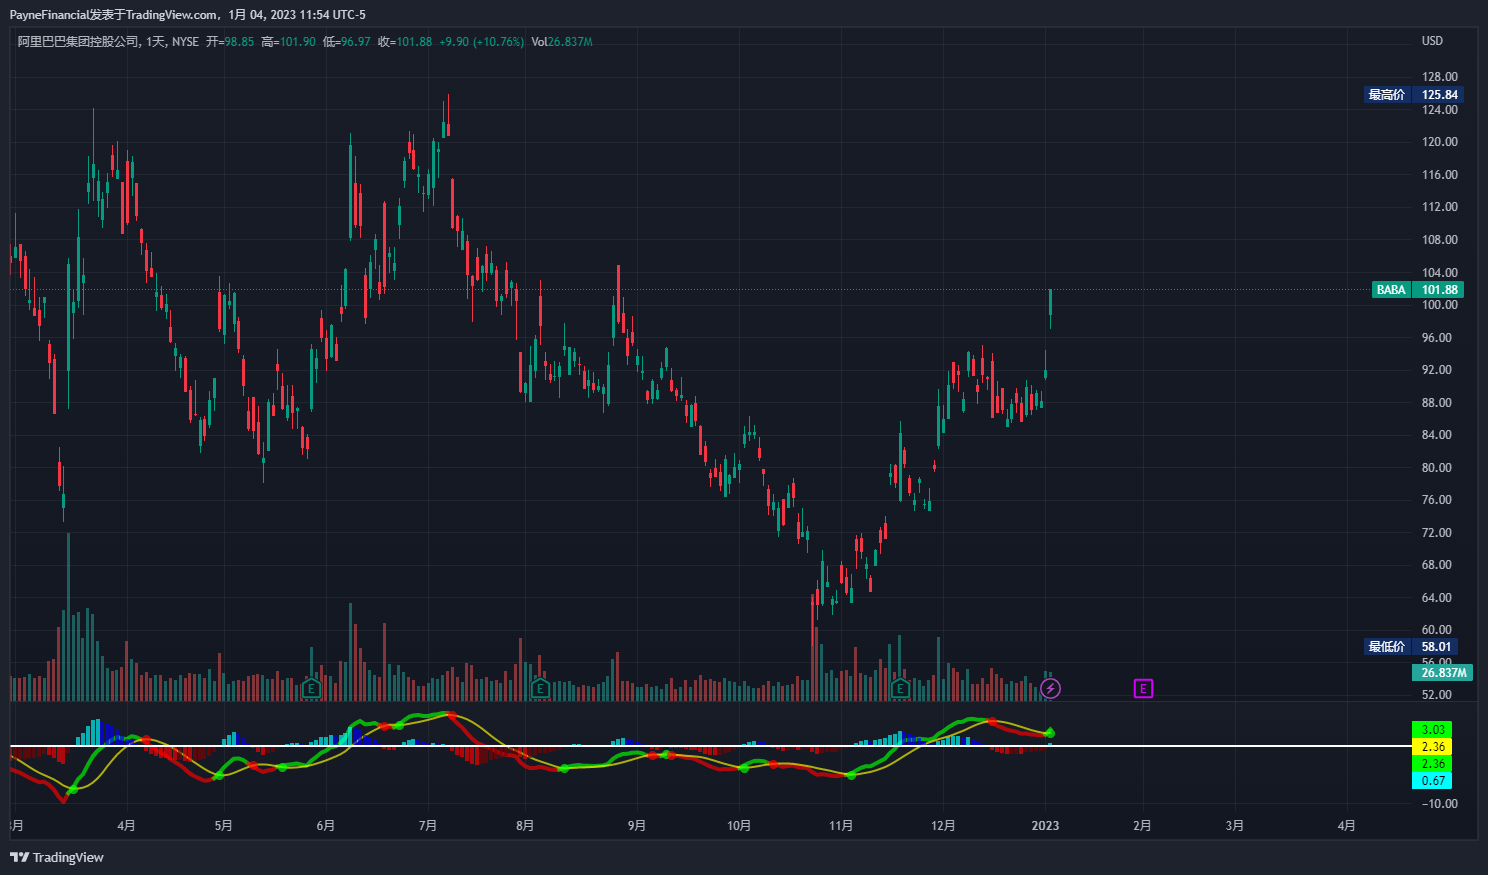The height and width of the screenshot is (875, 1488).
Task: Click the 最低价 58.01 price label
Action: coord(1410,647)
